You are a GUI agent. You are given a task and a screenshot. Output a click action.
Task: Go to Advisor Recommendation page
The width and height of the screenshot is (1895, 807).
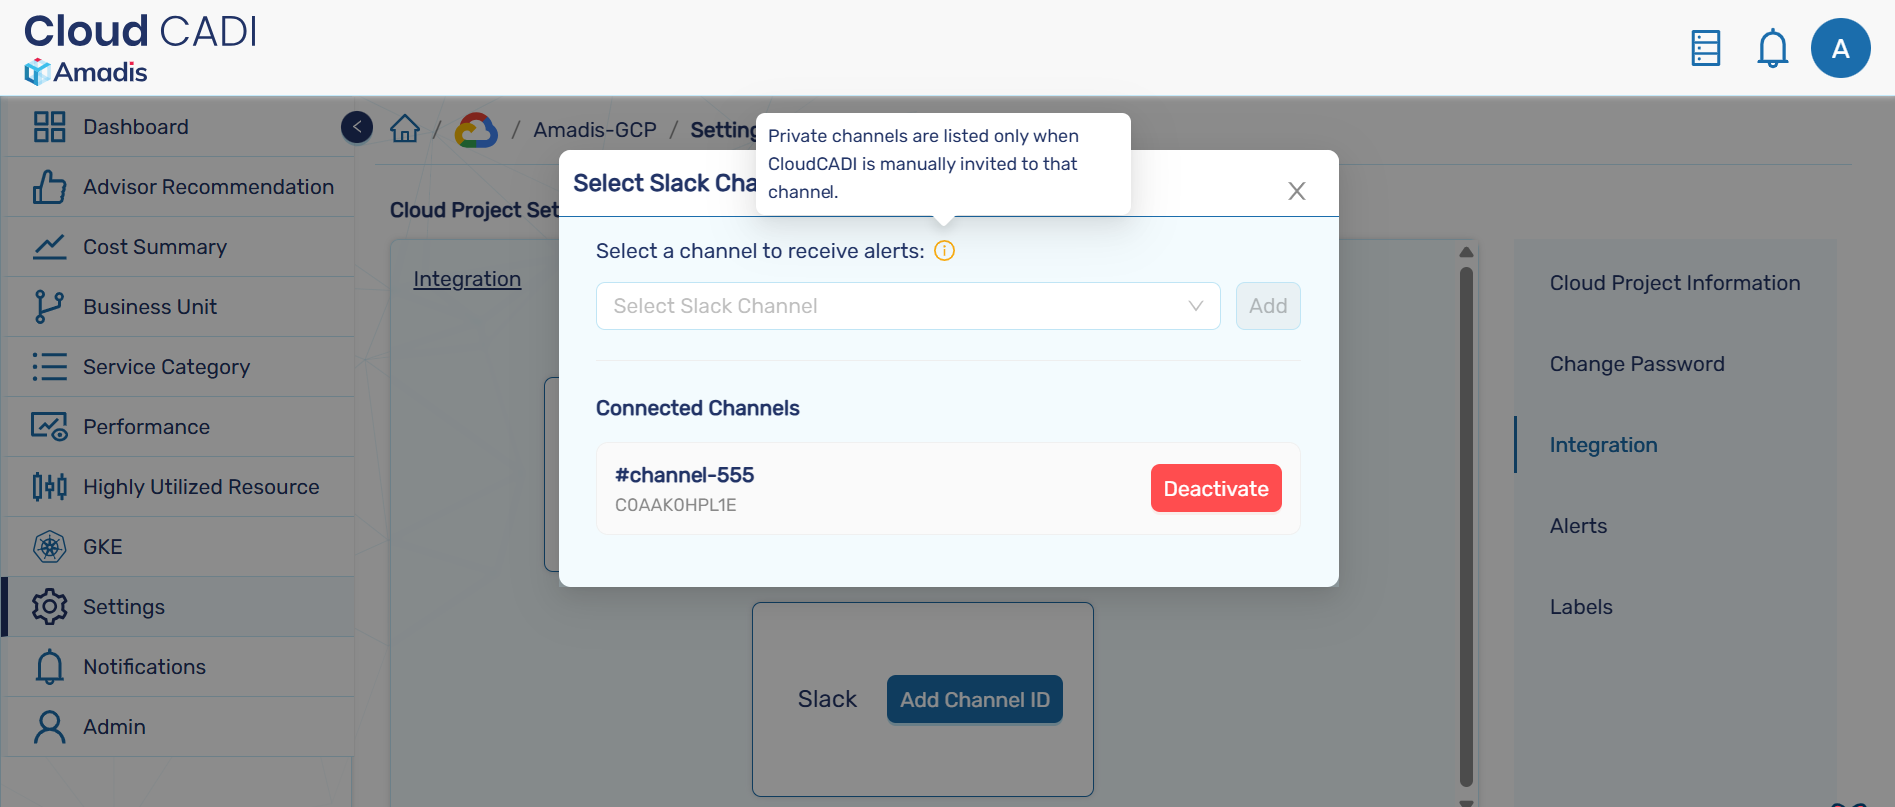click(x=208, y=187)
